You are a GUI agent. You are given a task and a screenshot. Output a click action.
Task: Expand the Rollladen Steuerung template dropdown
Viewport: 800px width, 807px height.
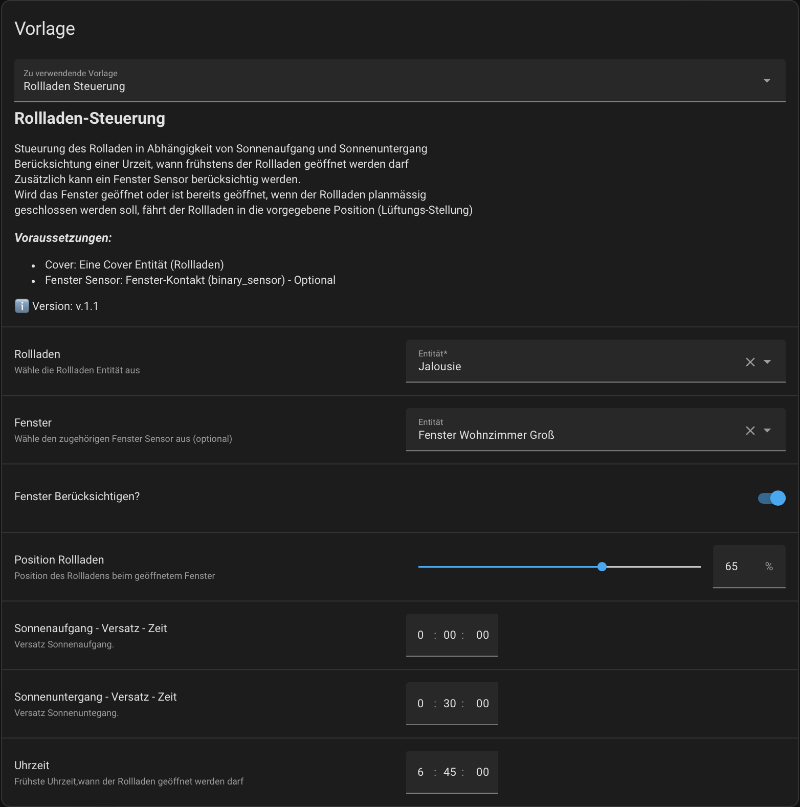point(767,81)
